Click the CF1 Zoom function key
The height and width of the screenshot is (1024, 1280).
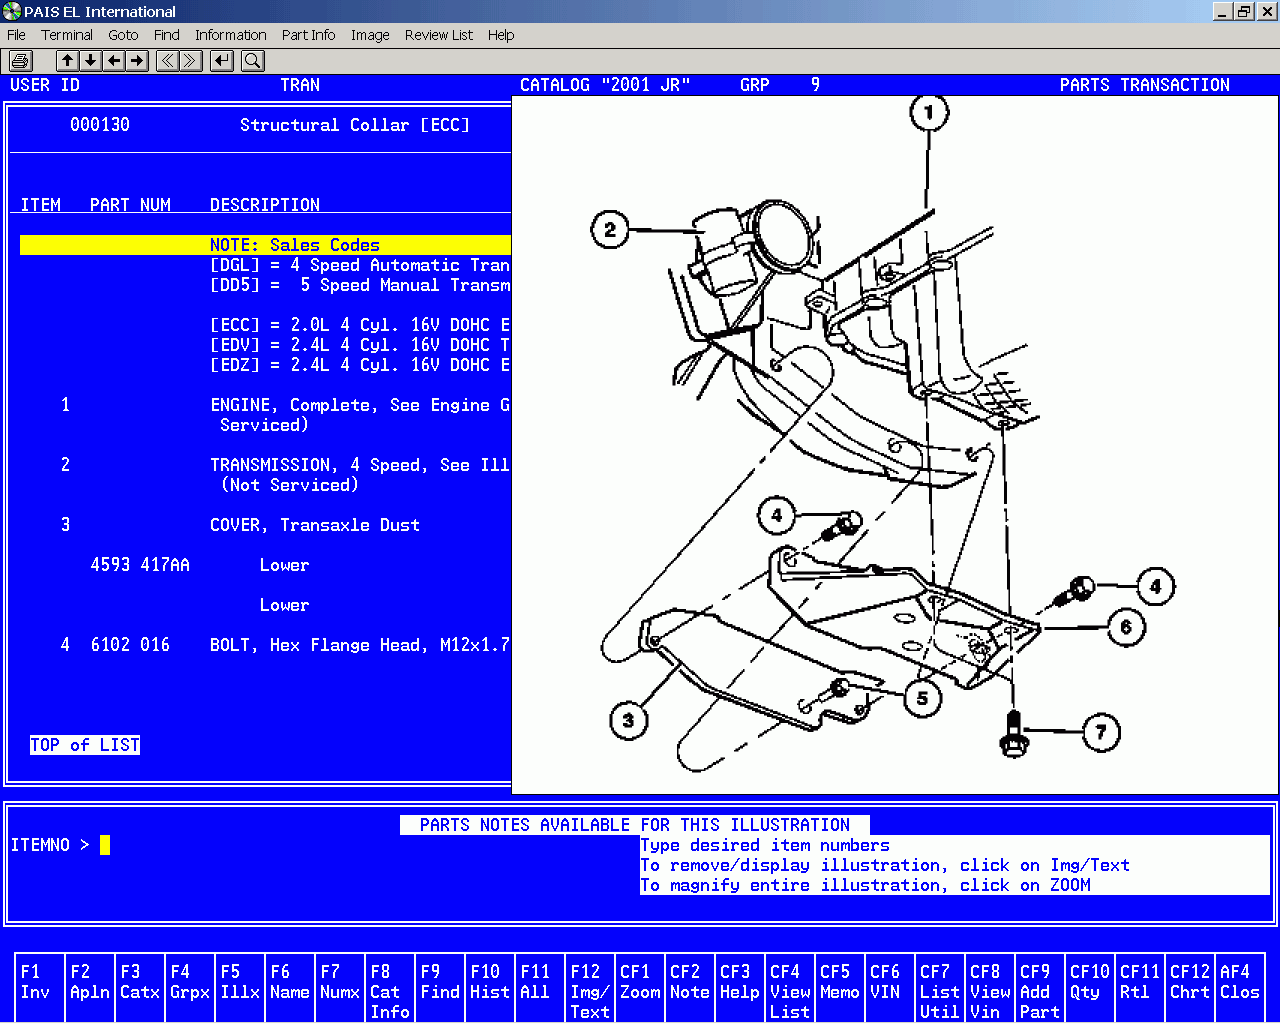(x=640, y=988)
